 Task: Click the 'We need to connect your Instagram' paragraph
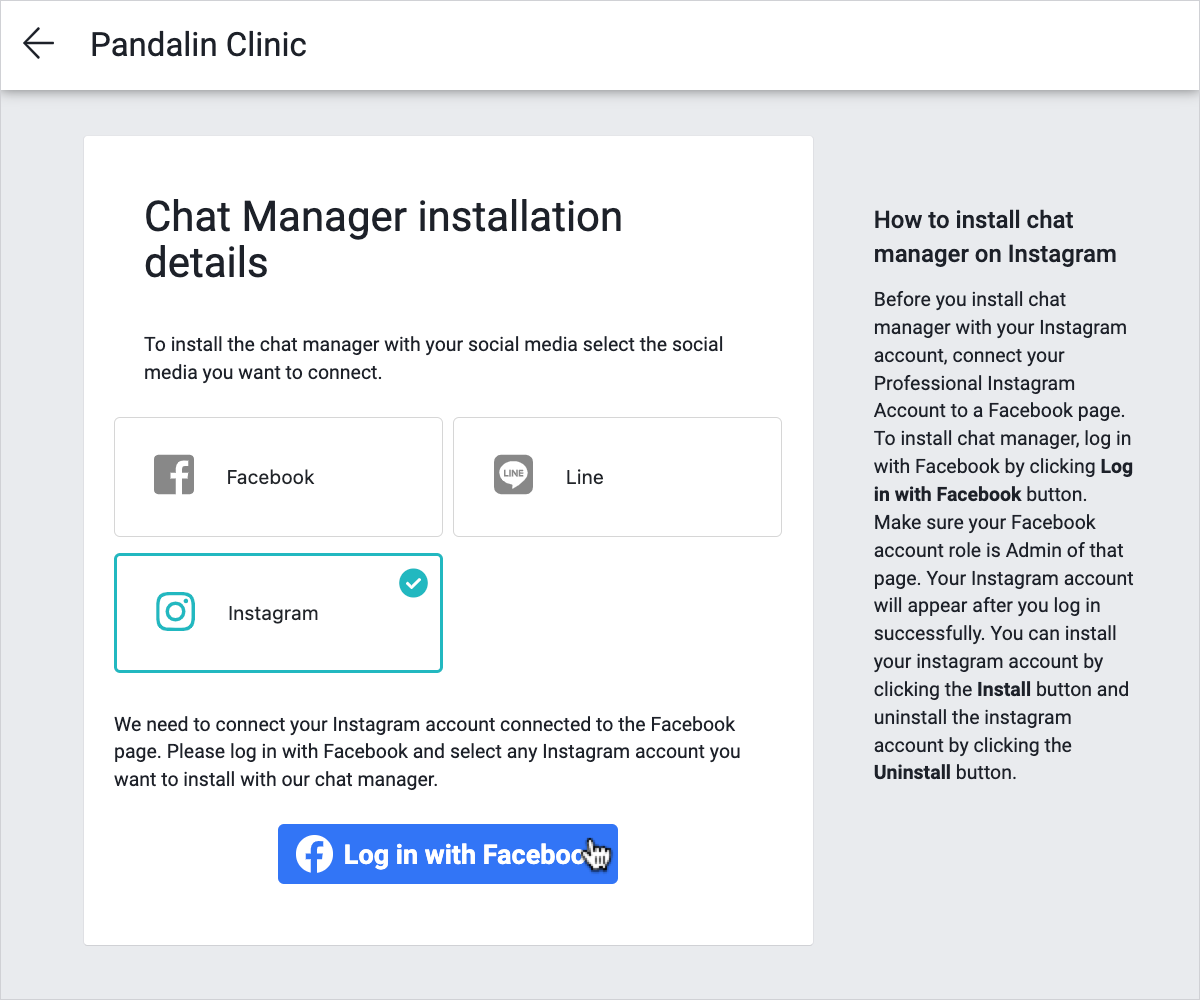(427, 751)
